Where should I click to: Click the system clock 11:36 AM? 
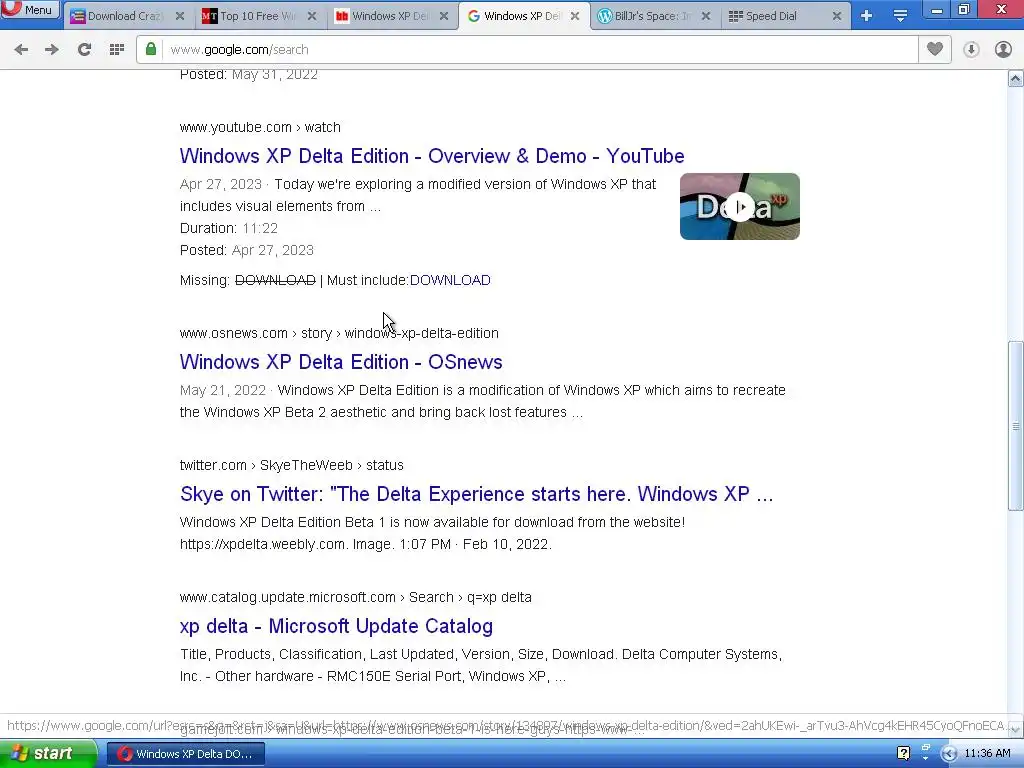tap(987, 754)
